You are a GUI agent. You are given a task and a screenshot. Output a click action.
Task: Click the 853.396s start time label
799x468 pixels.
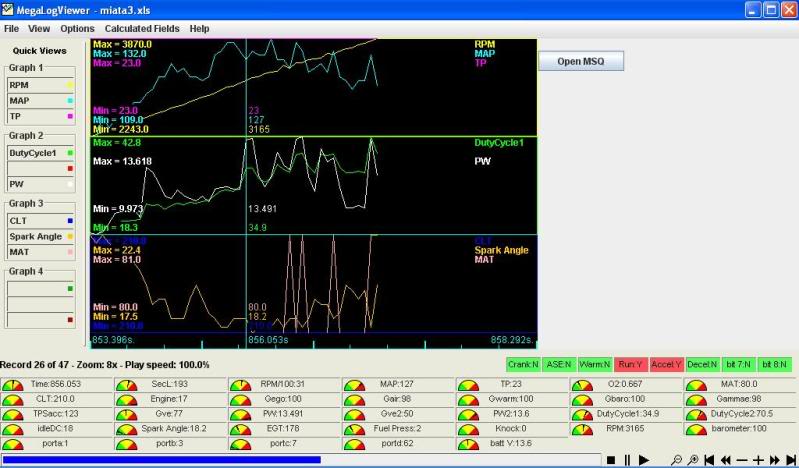pos(113,340)
